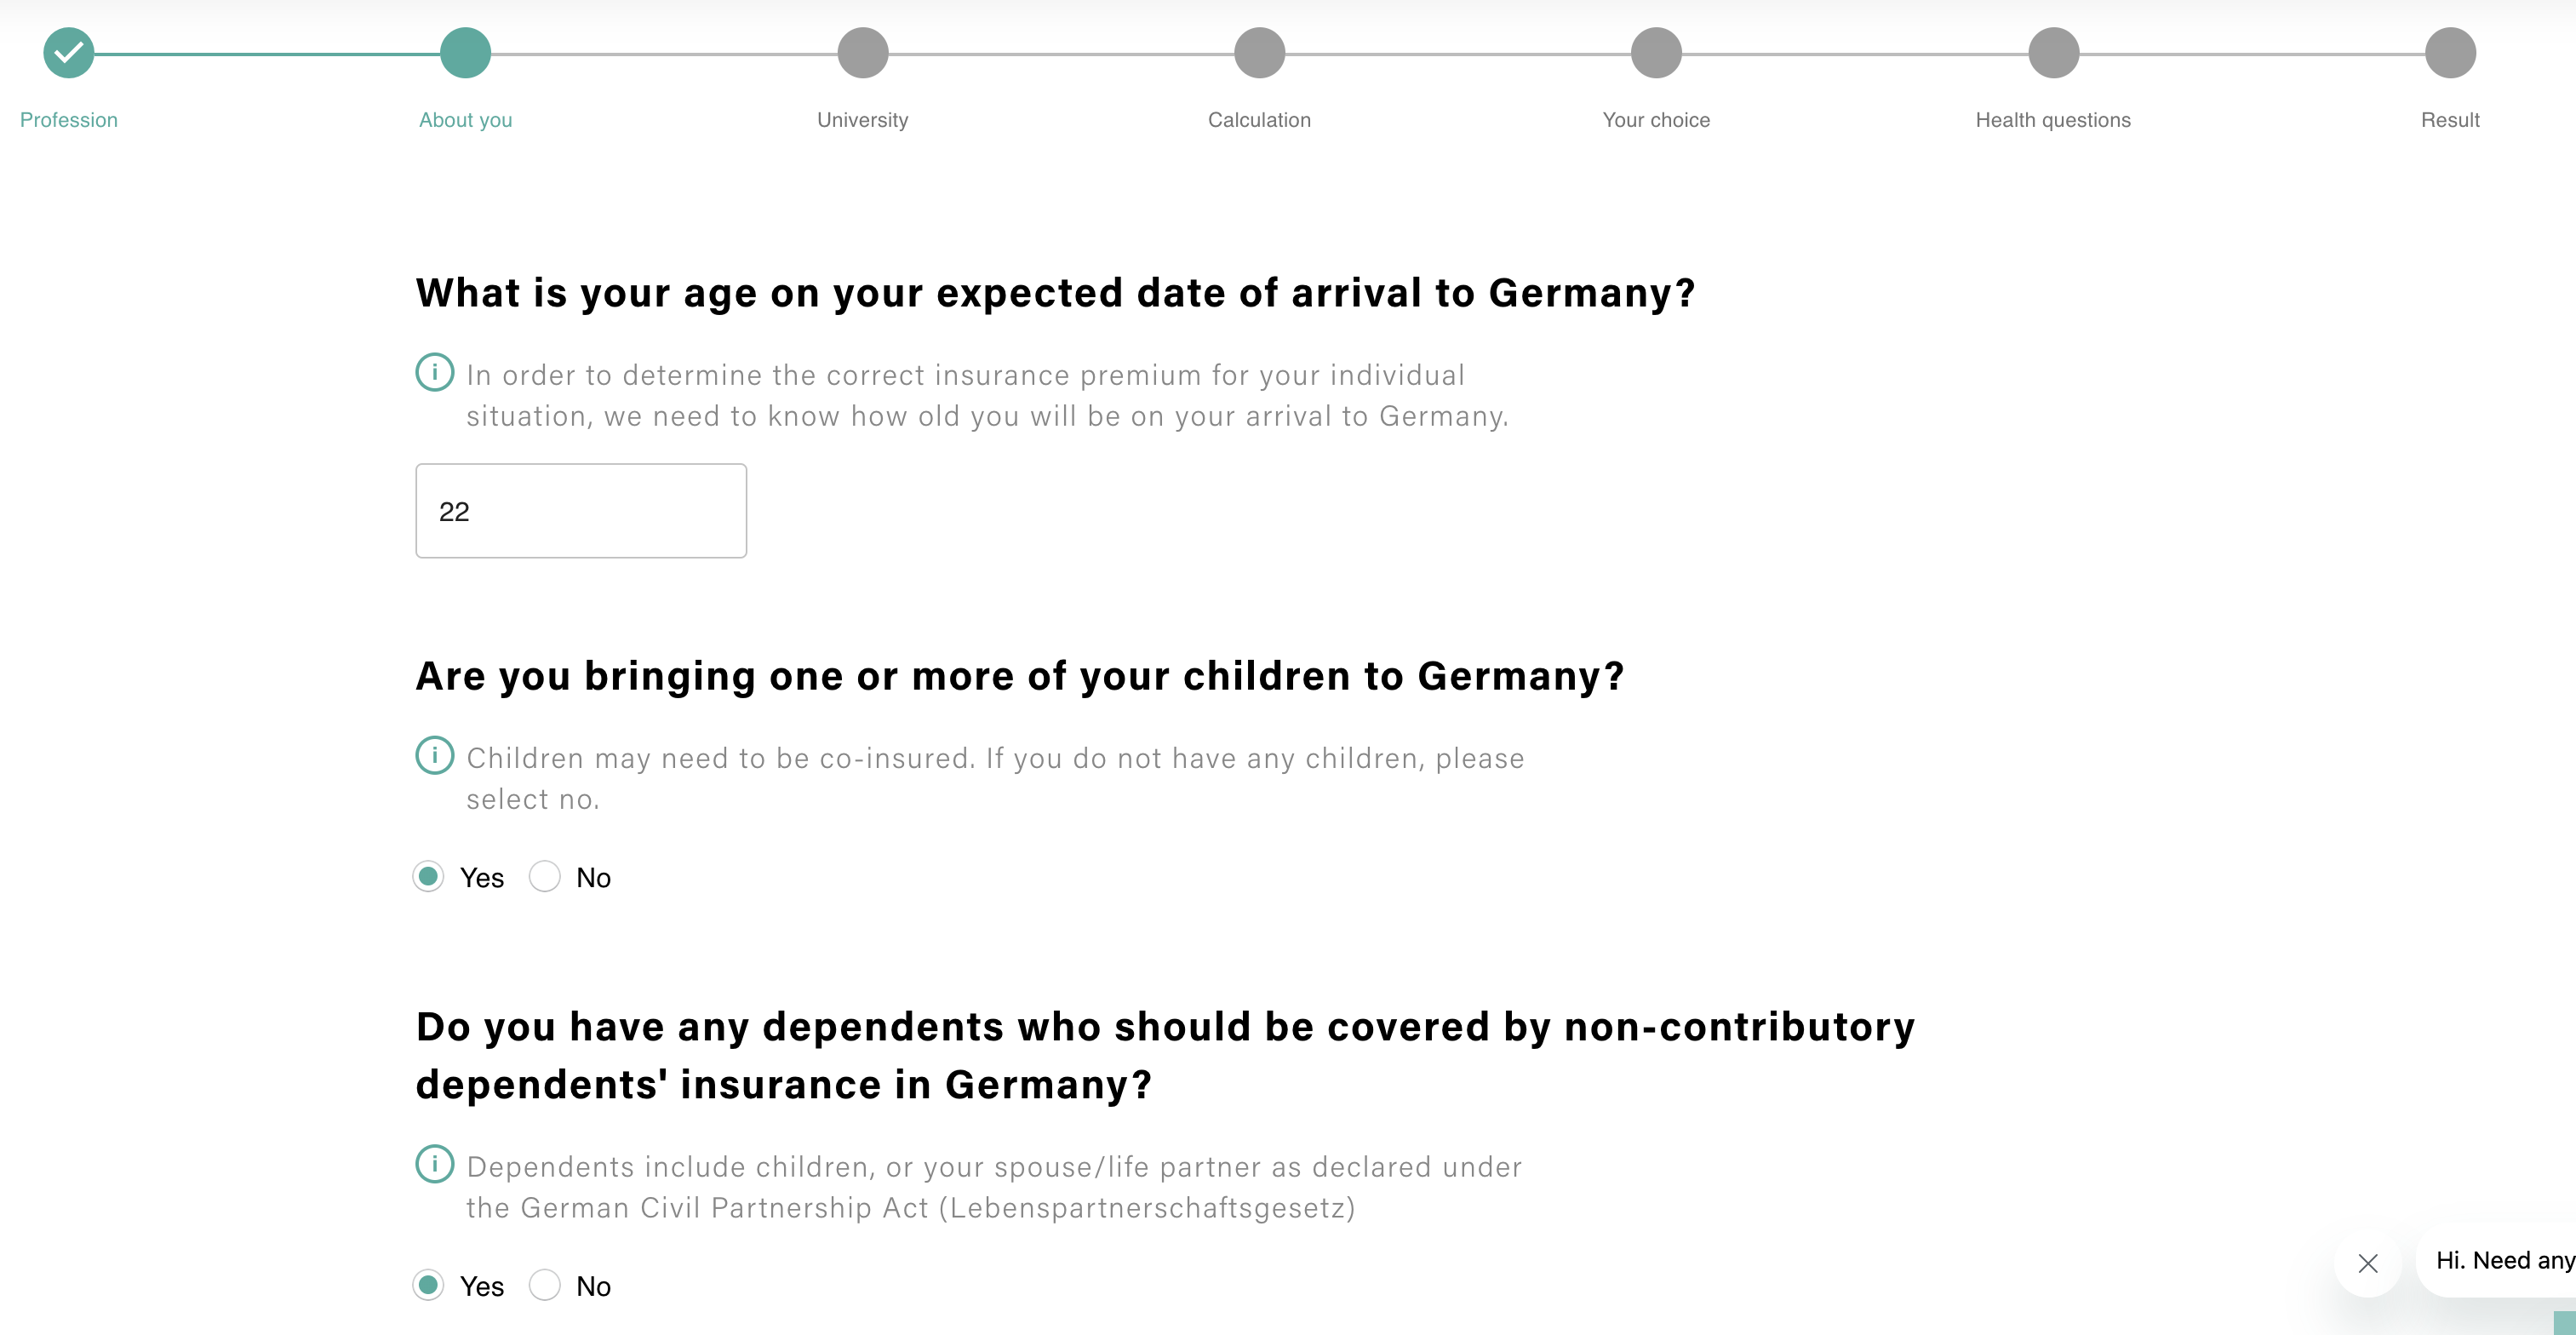Open the 'Hi. Need any' chat bubble
Viewport: 2576px width, 1335px height.
2500,1262
